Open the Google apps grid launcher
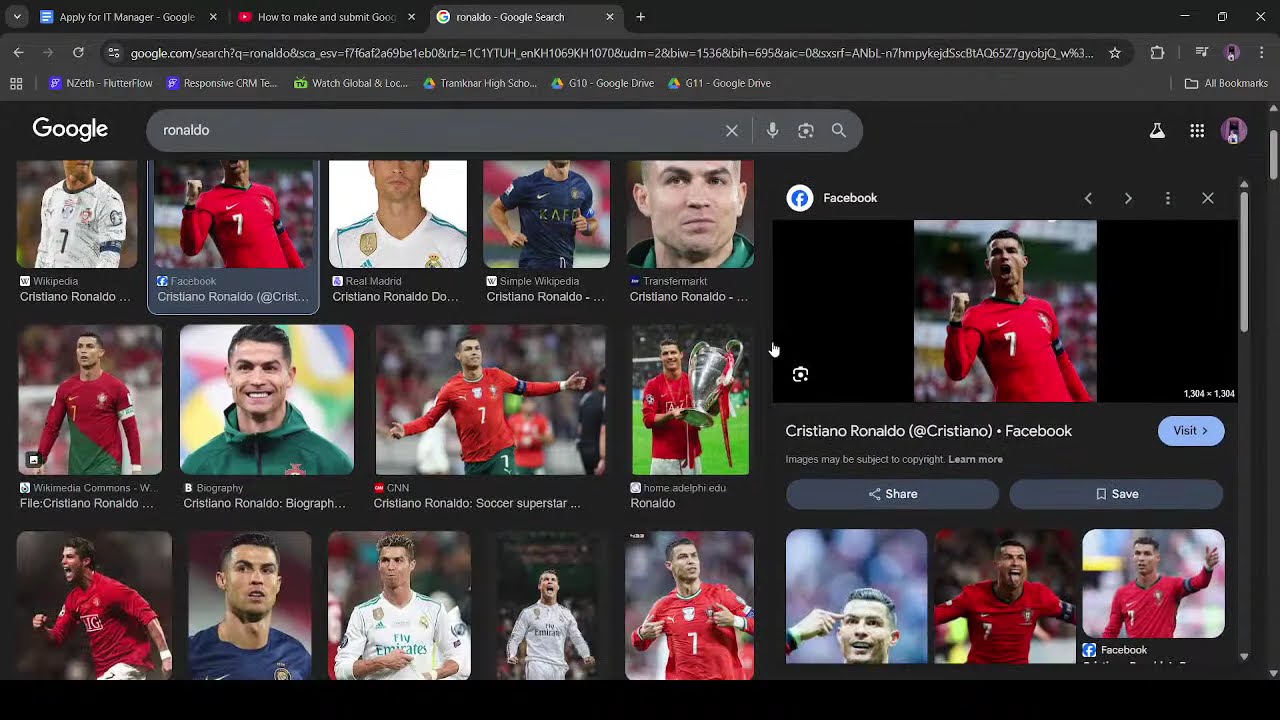Viewport: 1280px width, 720px height. pyautogui.click(x=1197, y=130)
